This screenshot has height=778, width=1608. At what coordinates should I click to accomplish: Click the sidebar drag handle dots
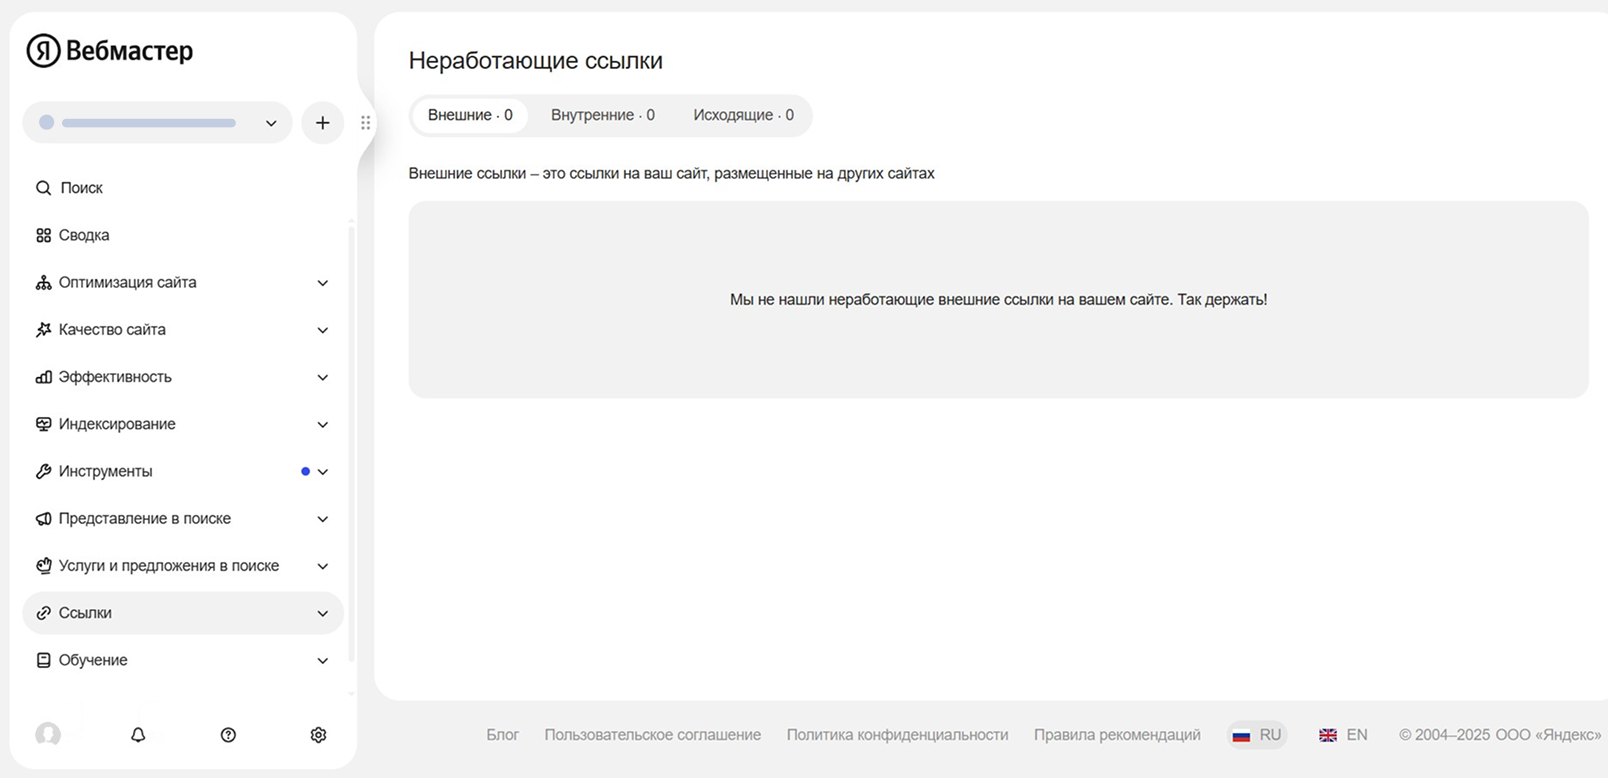[366, 123]
